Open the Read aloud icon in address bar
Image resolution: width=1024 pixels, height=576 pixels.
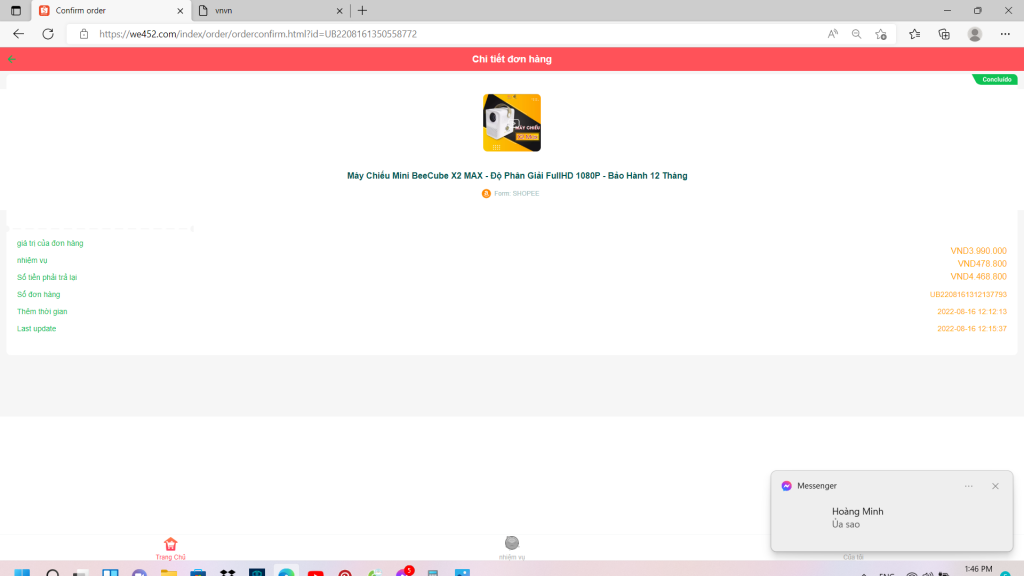(833, 34)
